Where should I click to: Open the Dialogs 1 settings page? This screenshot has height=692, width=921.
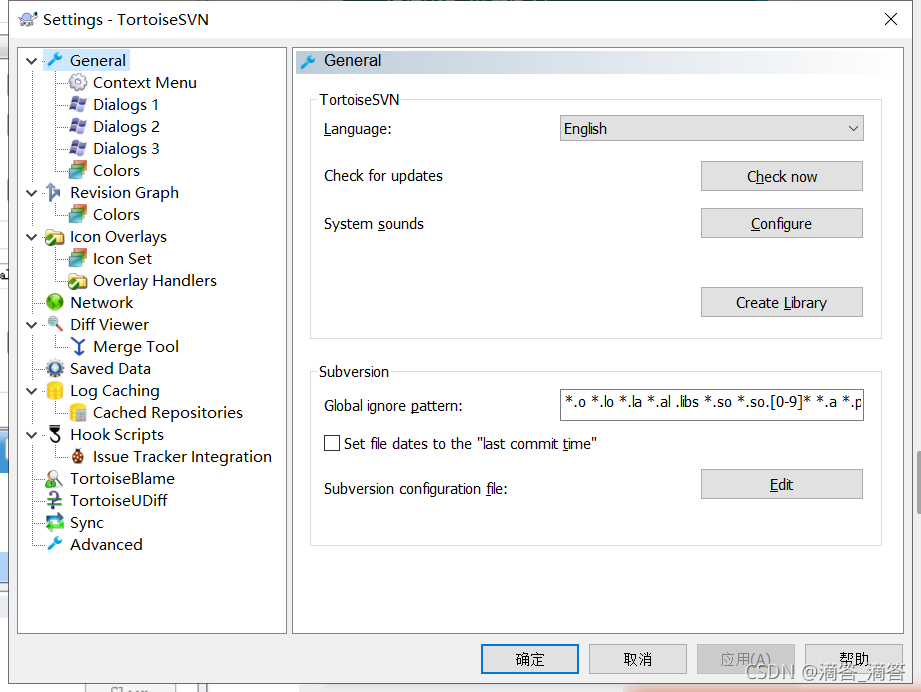click(x=126, y=105)
